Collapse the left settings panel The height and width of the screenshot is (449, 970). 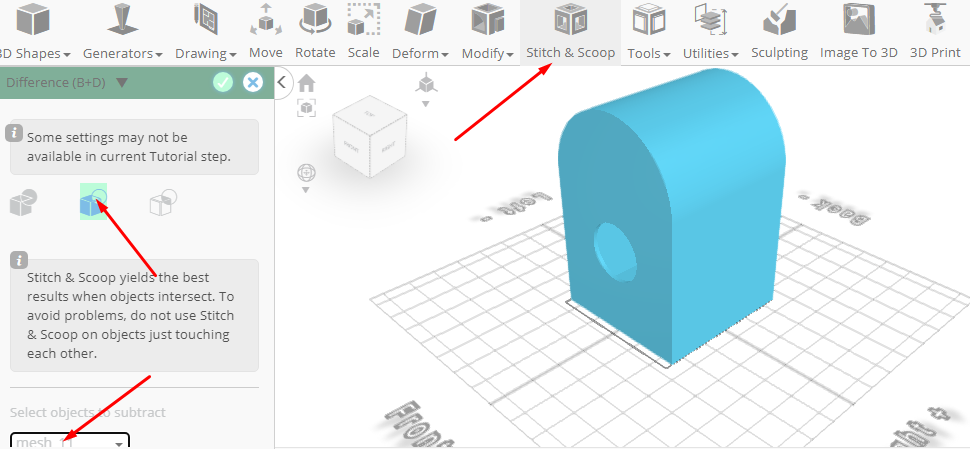point(282,82)
